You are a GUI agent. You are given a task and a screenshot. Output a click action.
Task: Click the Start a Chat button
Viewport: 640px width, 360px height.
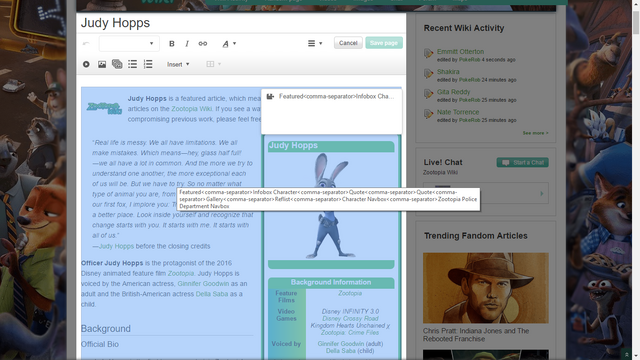coord(522,162)
